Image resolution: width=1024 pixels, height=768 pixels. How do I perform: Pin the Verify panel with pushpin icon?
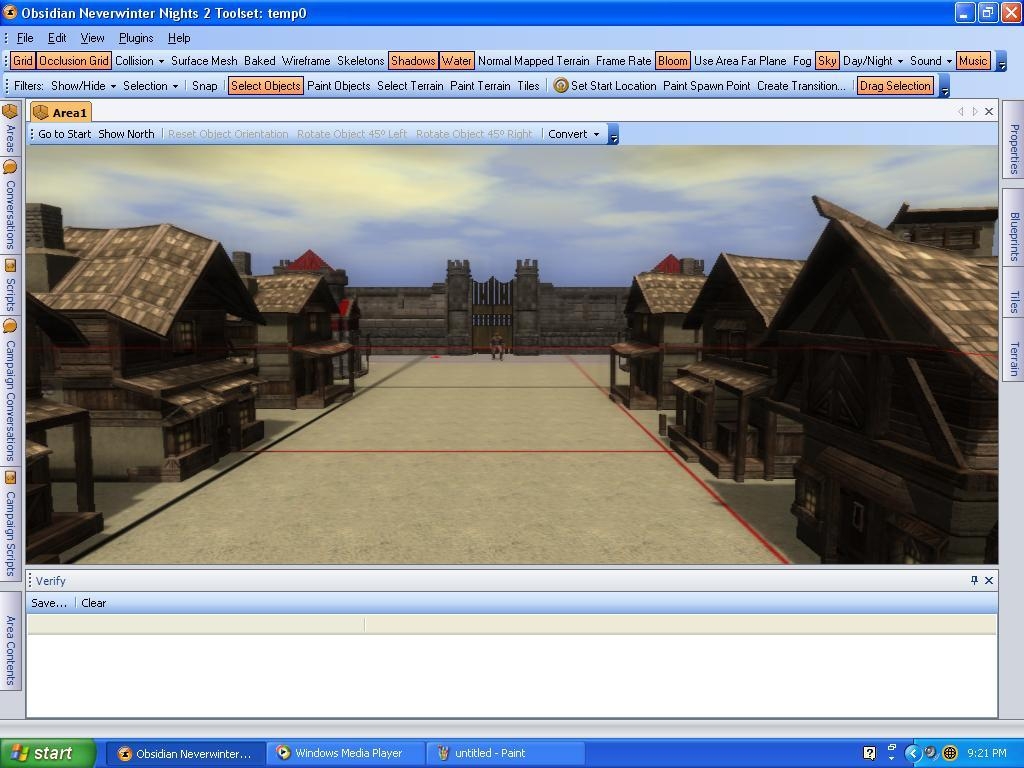pyautogui.click(x=974, y=580)
